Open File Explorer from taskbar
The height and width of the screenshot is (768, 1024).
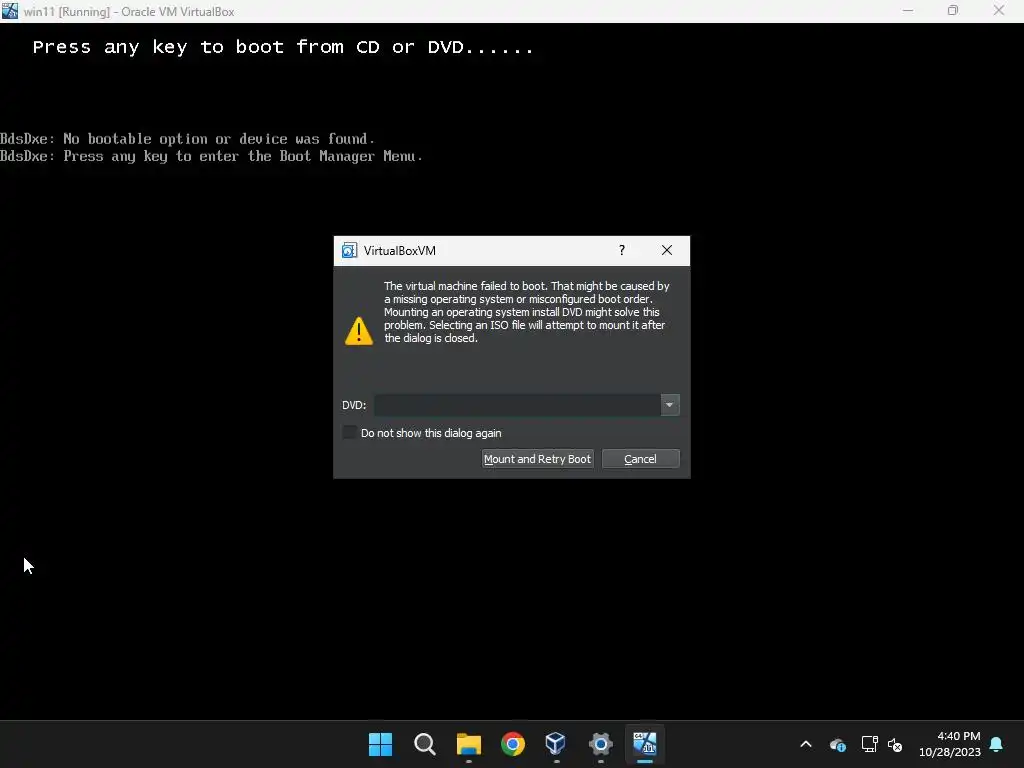click(x=468, y=744)
